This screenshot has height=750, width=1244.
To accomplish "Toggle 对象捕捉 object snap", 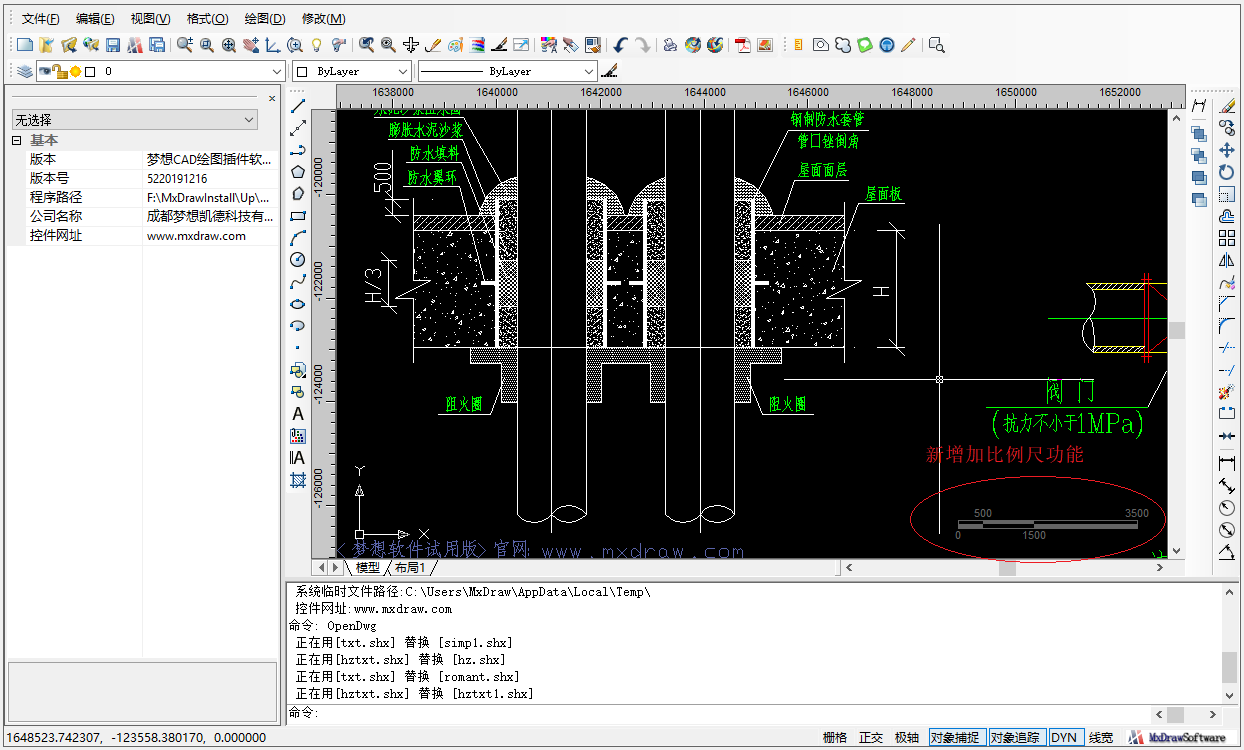I will pos(956,738).
